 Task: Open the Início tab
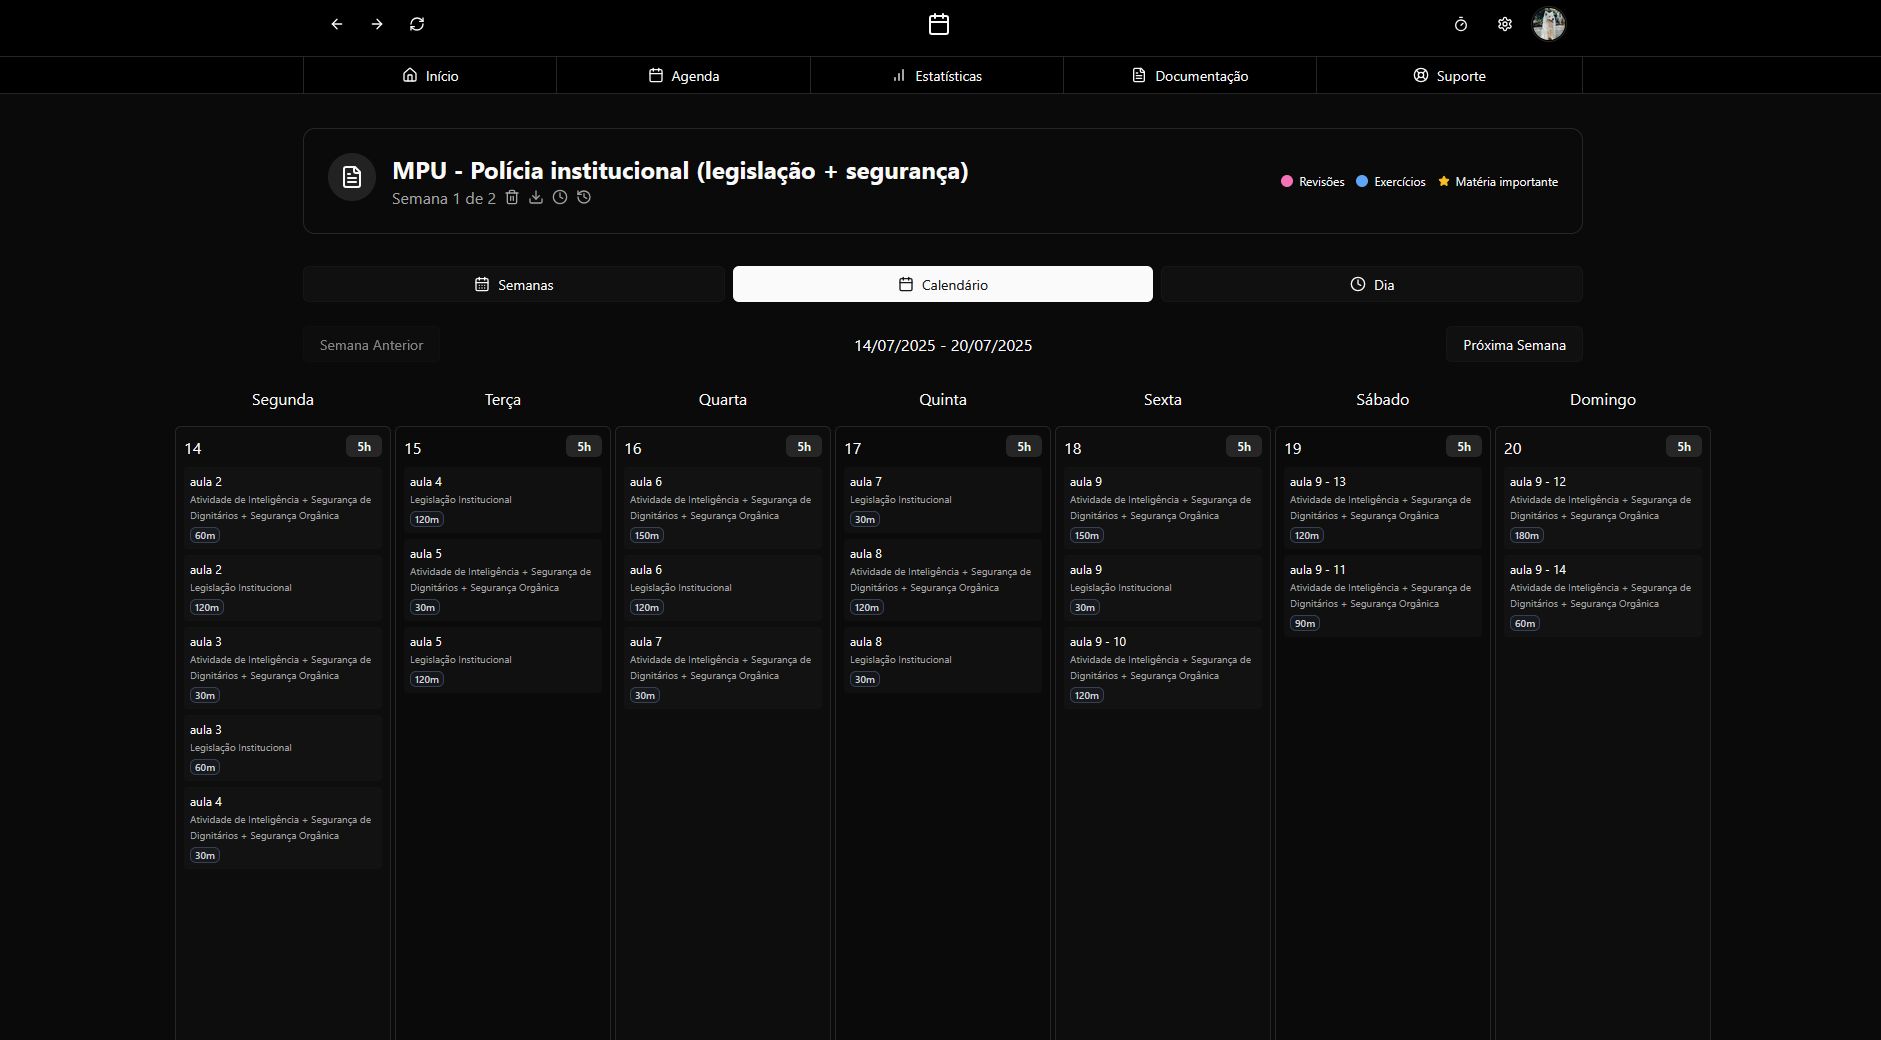click(430, 75)
